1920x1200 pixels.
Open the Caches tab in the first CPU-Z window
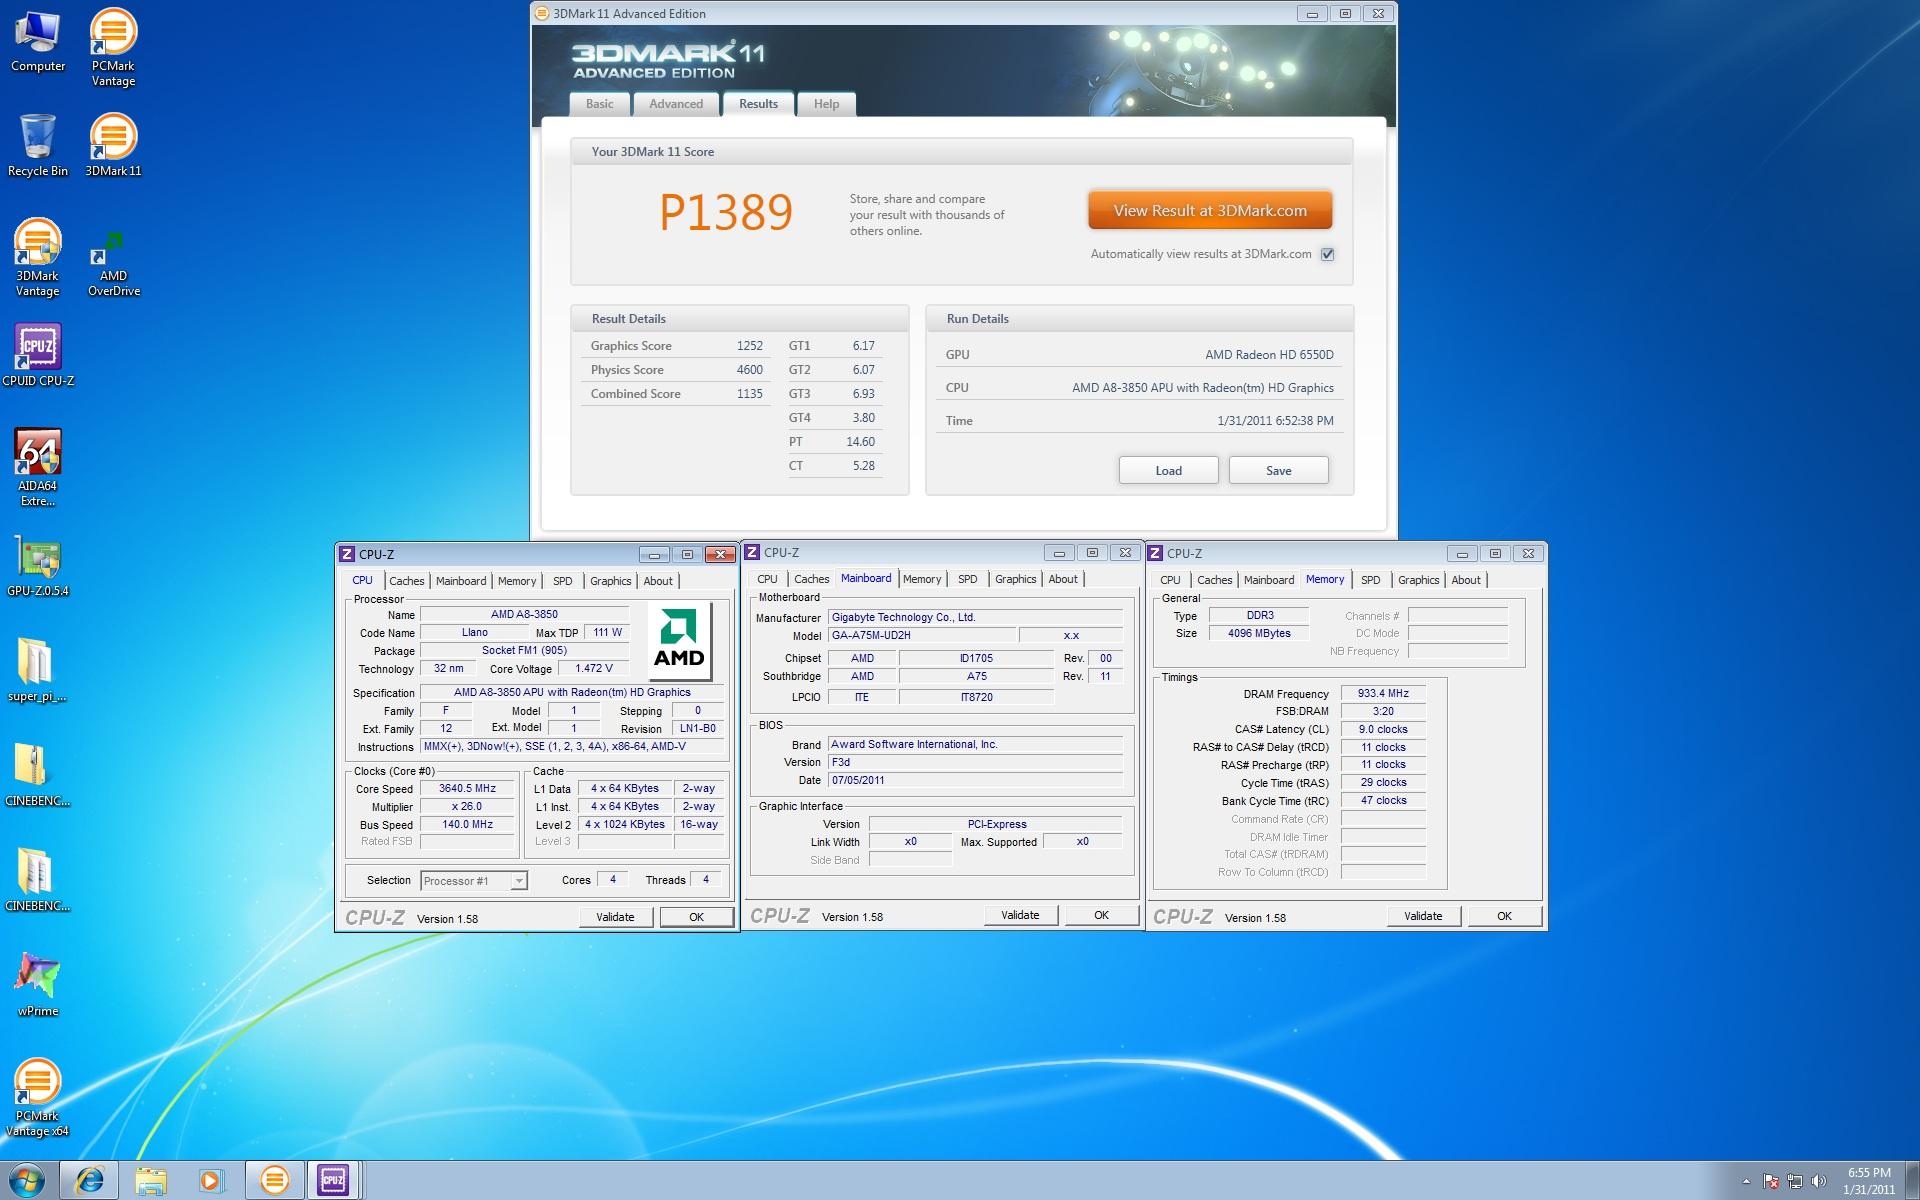(406, 581)
